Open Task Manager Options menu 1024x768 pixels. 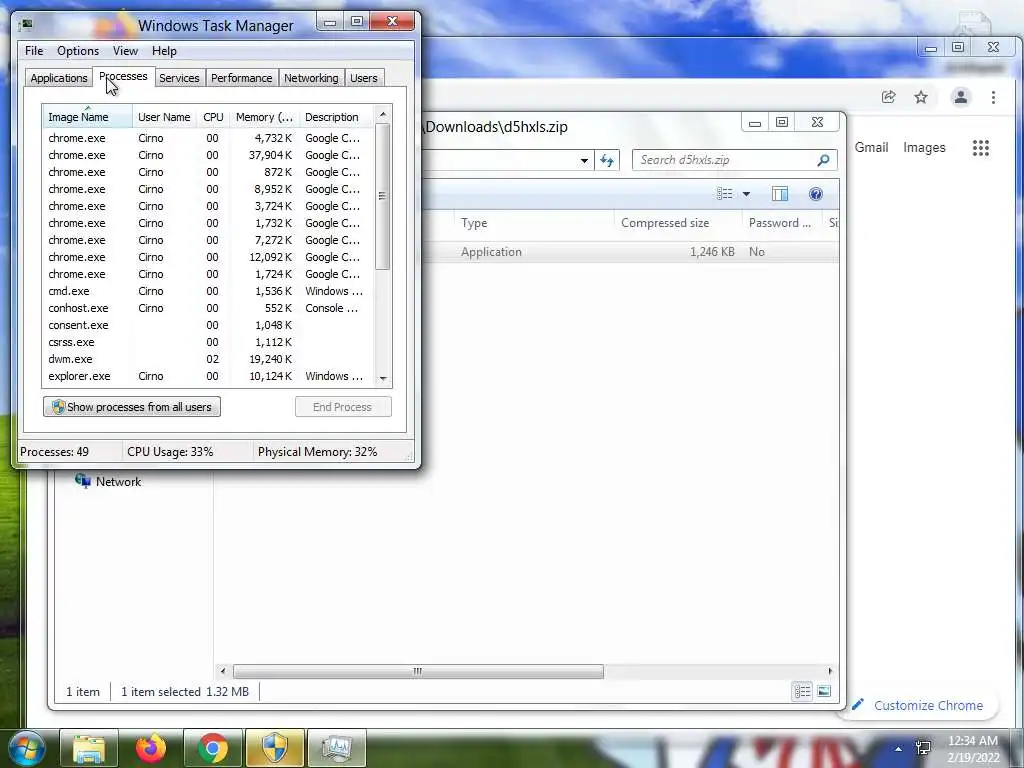[78, 51]
